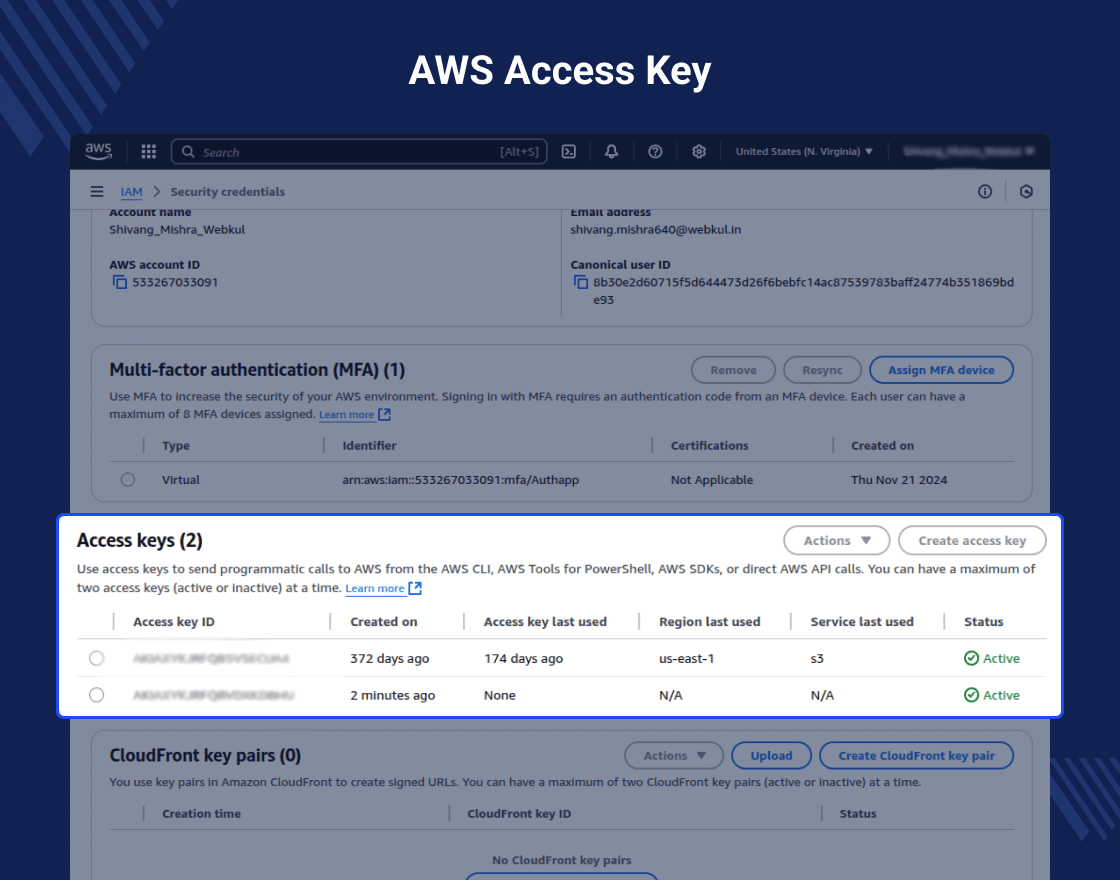The width and height of the screenshot is (1120, 880).
Task: Click the Create access key button
Action: pos(972,541)
